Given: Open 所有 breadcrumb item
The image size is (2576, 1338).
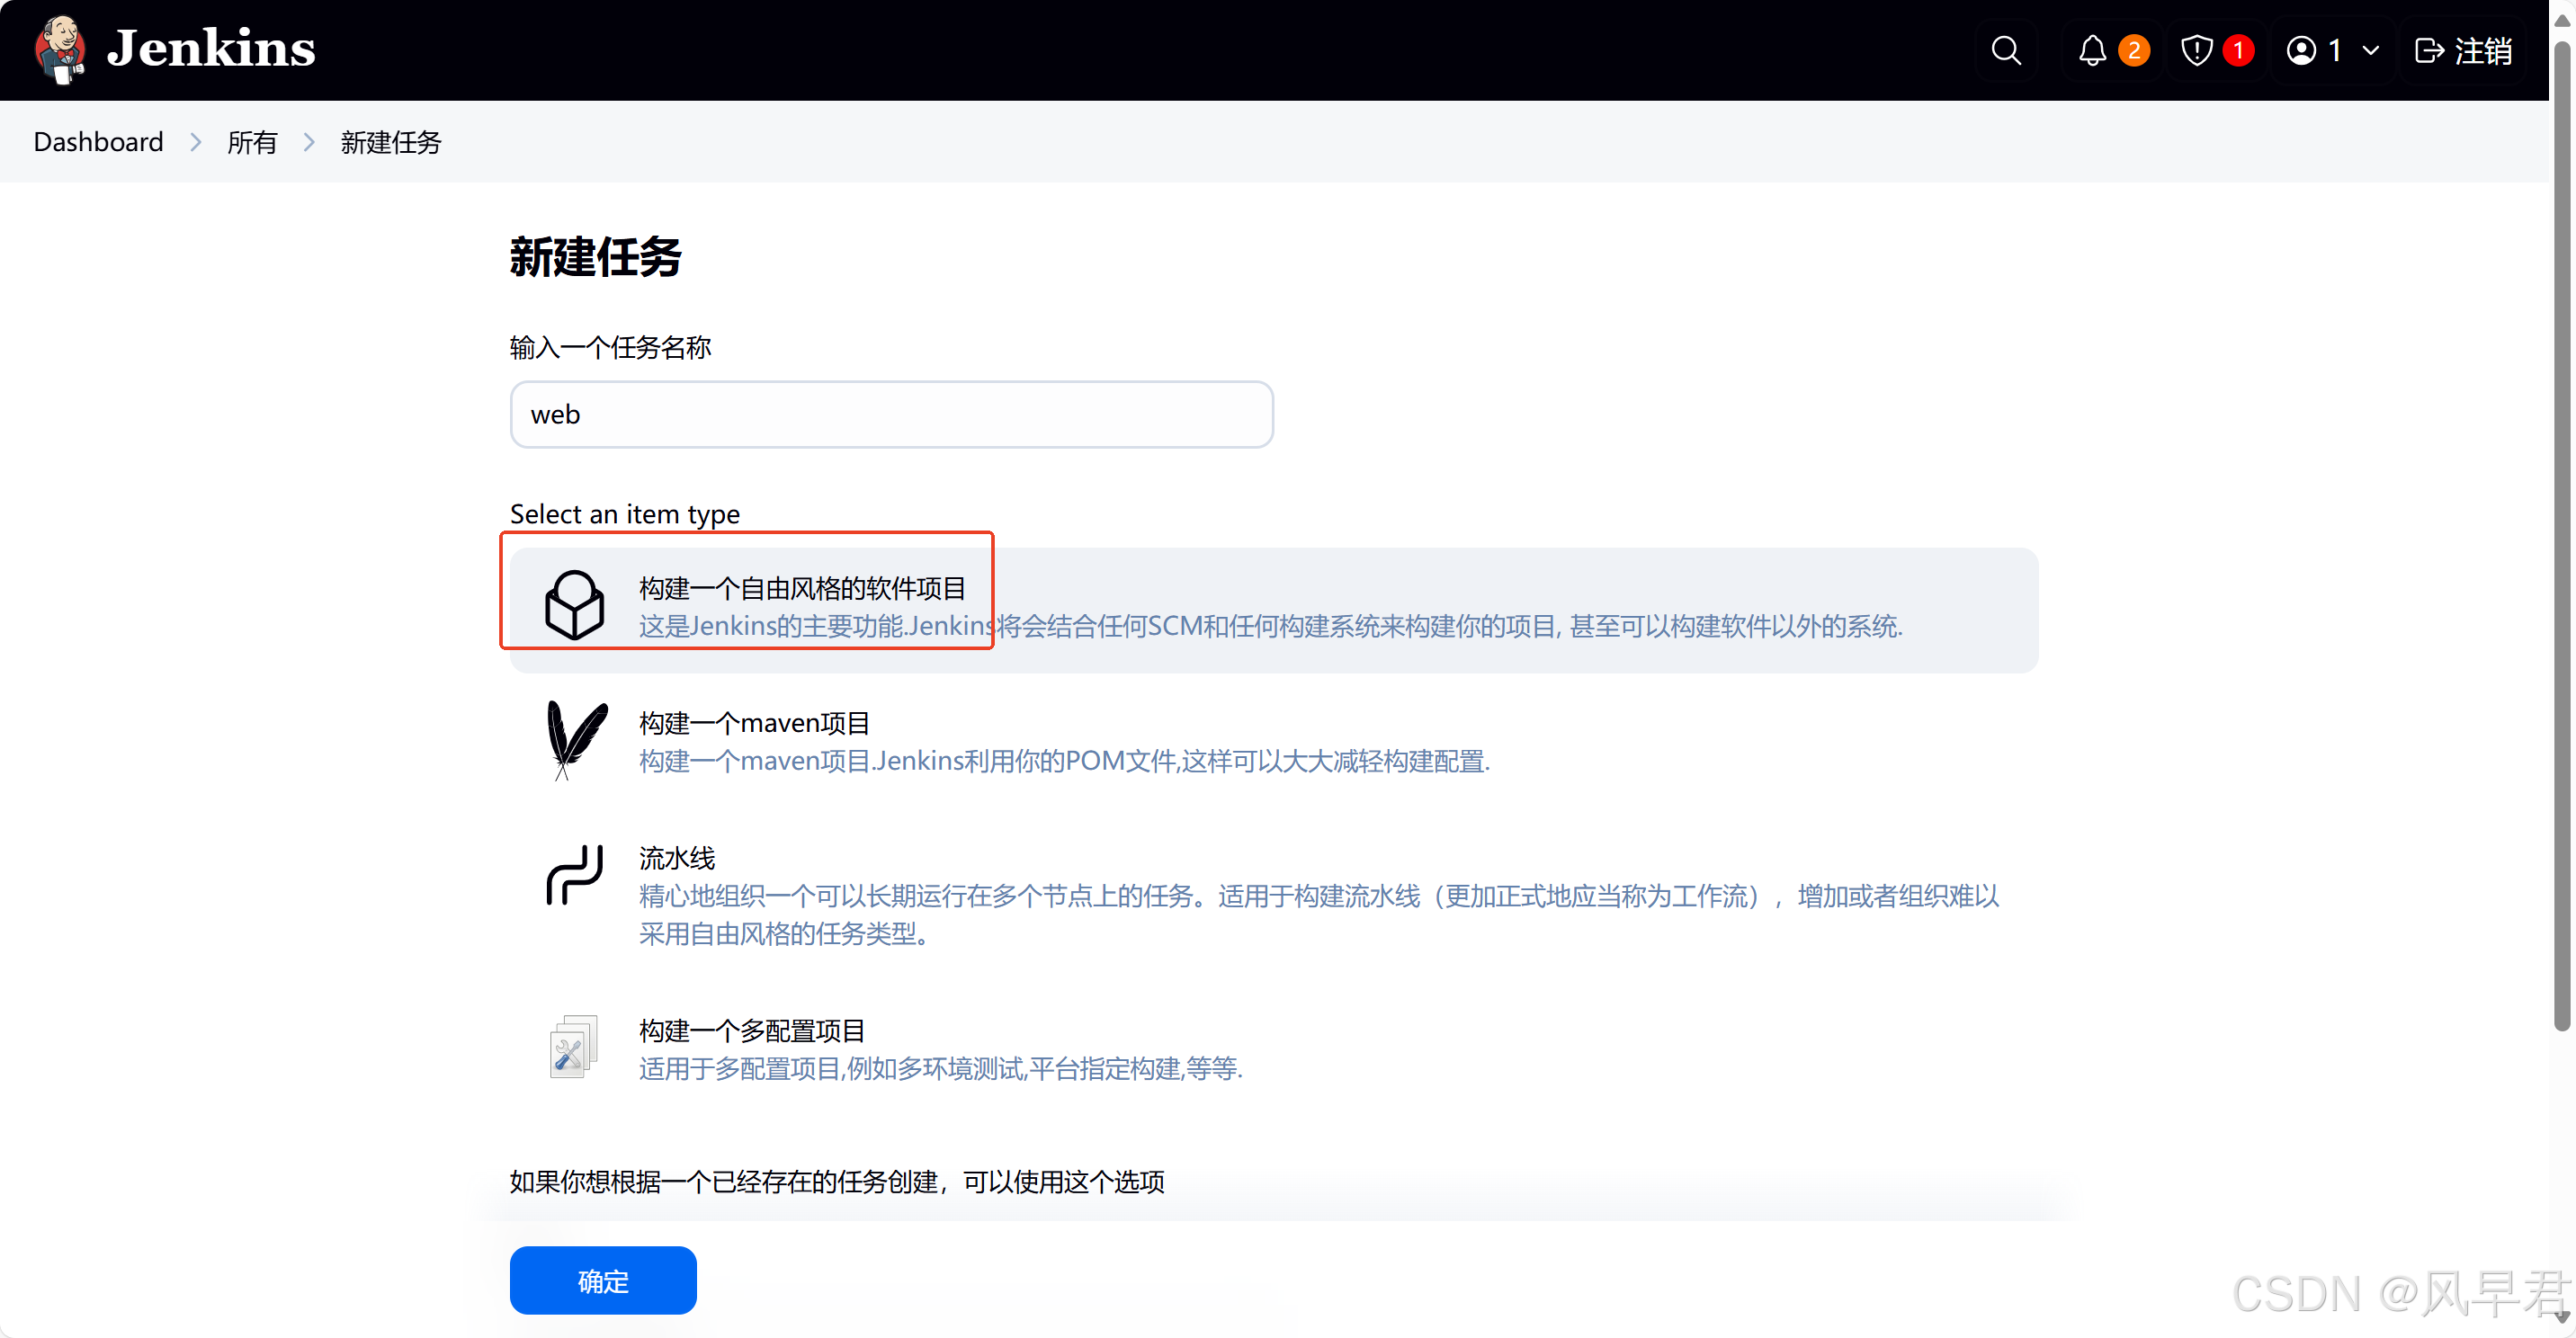Looking at the screenshot, I should [252, 143].
